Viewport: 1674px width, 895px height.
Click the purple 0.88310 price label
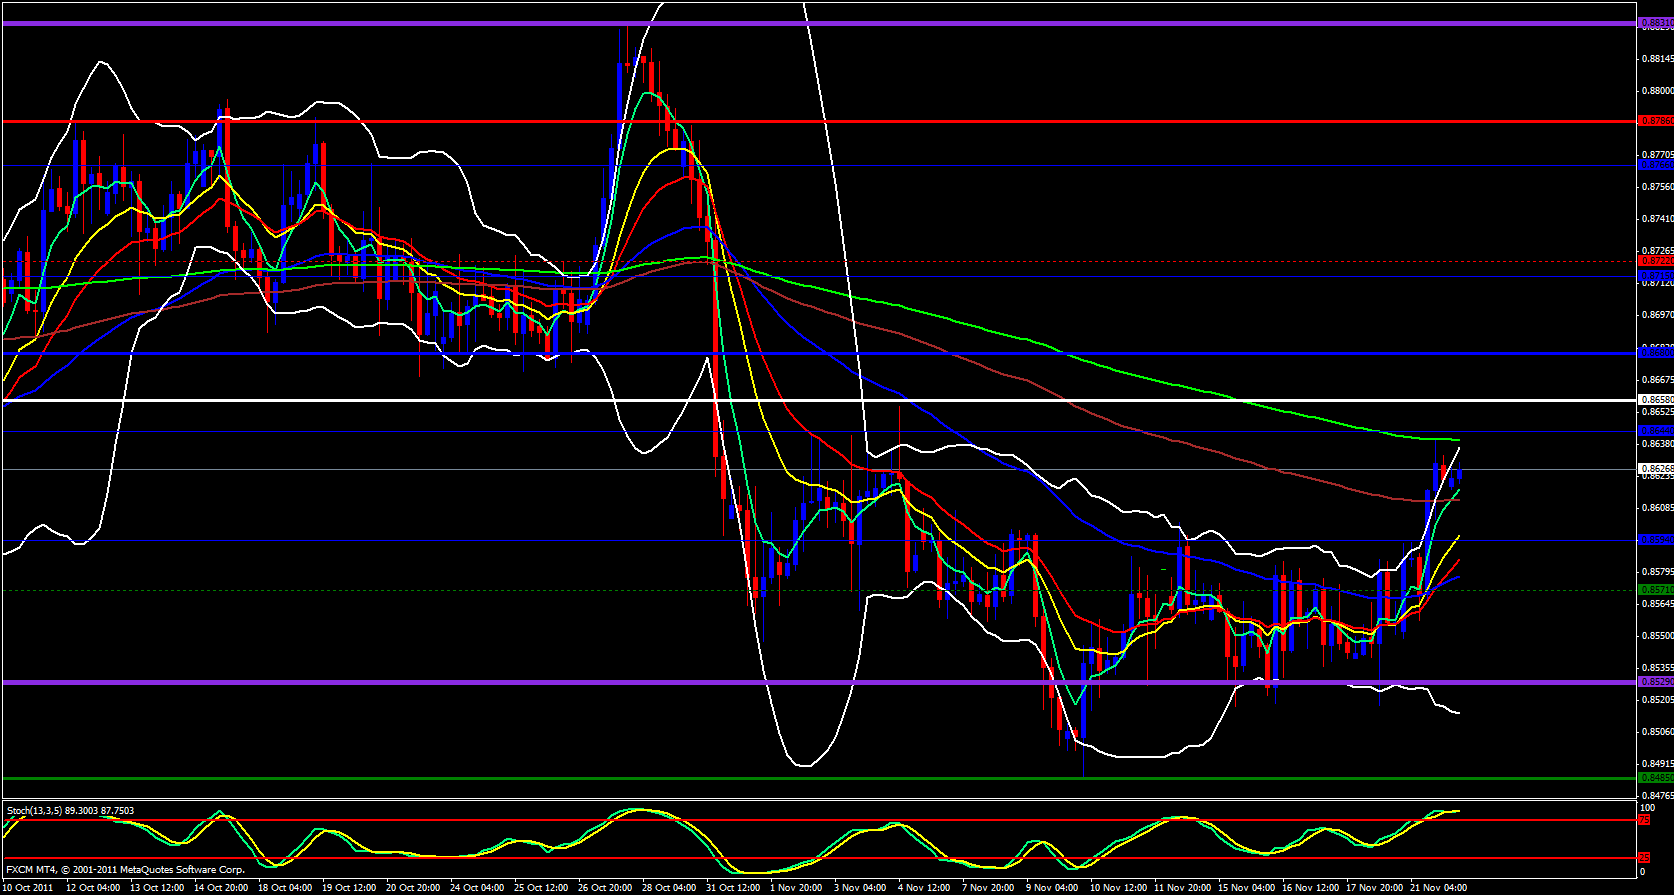coord(1655,23)
